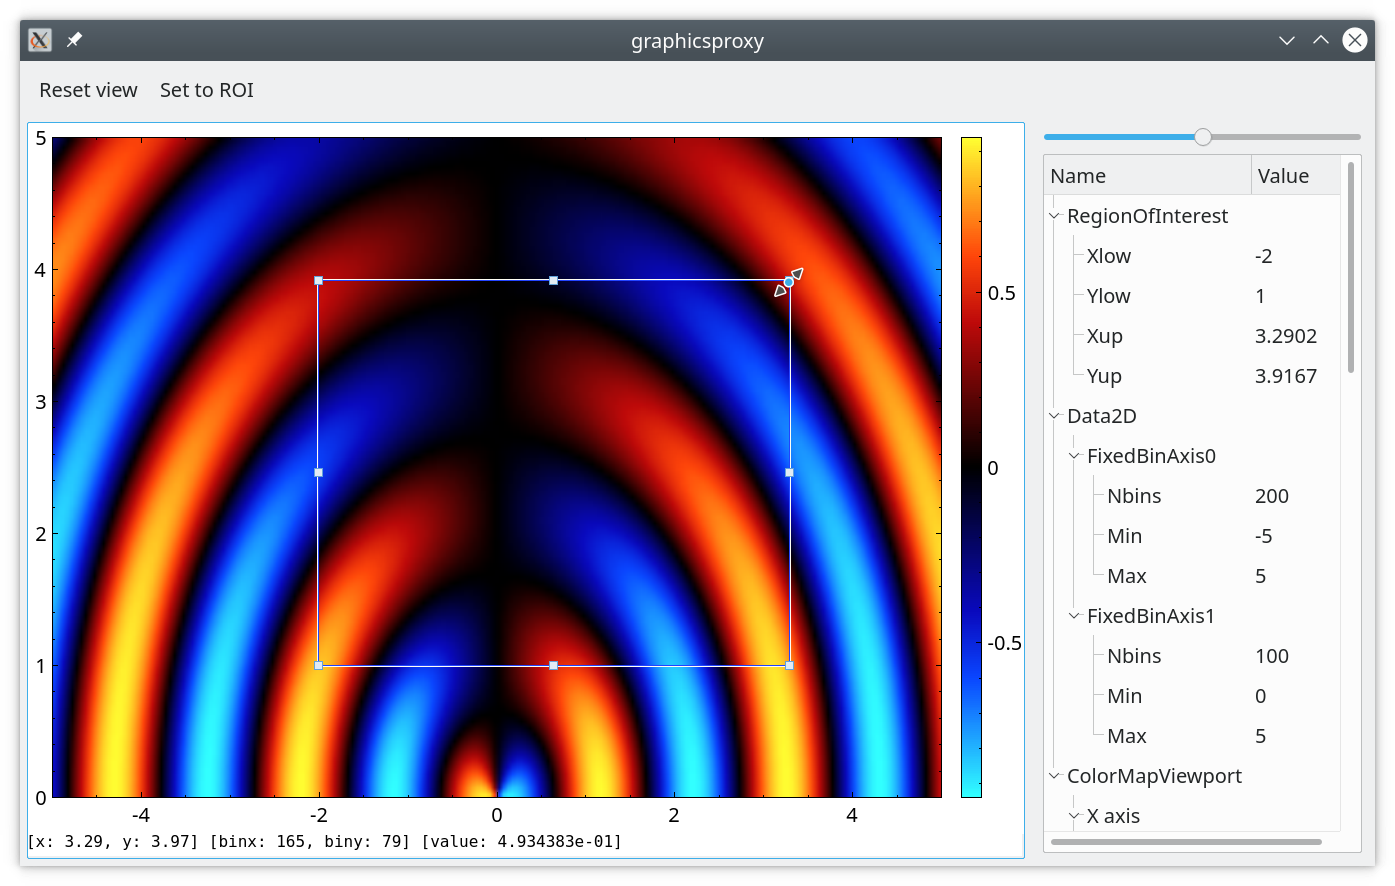Viewport: 1395px width, 886px height.
Task: Collapse the FixedBinAxis1 node
Action: click(1074, 616)
